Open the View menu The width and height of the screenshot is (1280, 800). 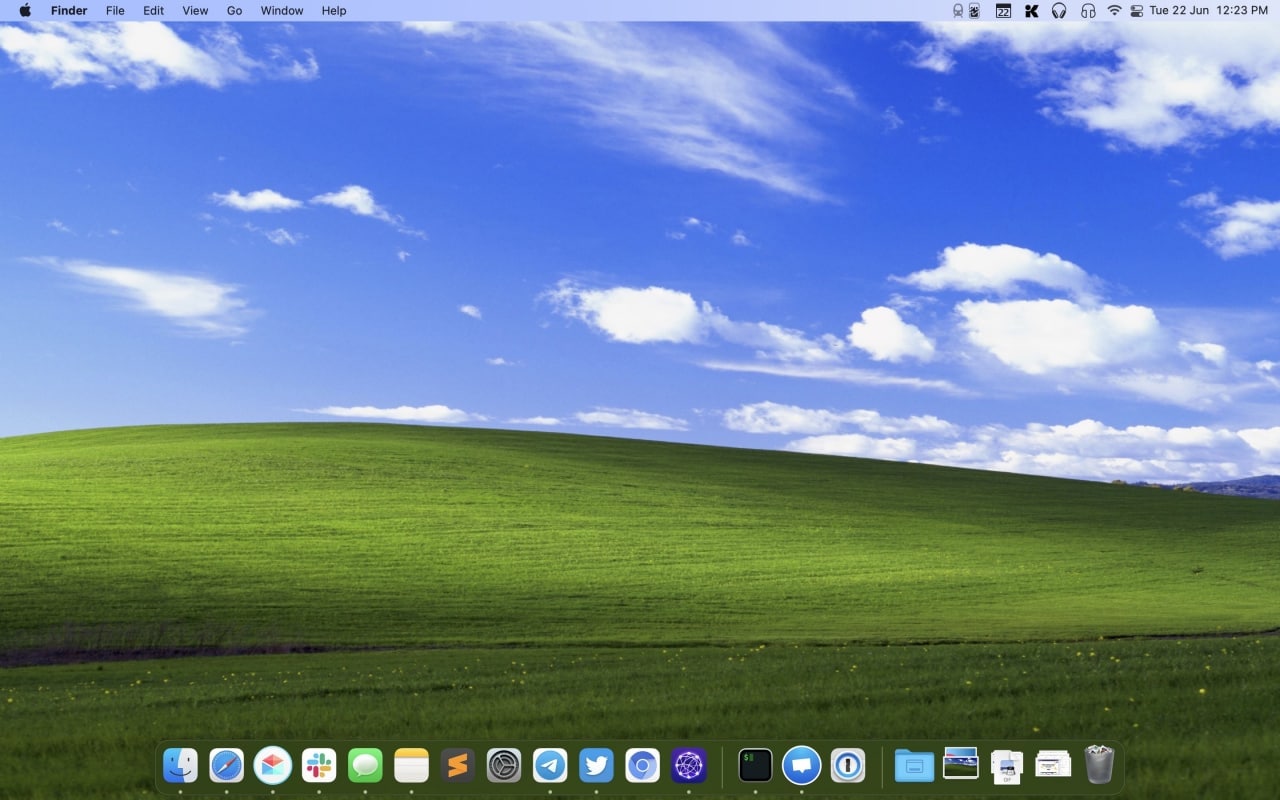tap(195, 11)
